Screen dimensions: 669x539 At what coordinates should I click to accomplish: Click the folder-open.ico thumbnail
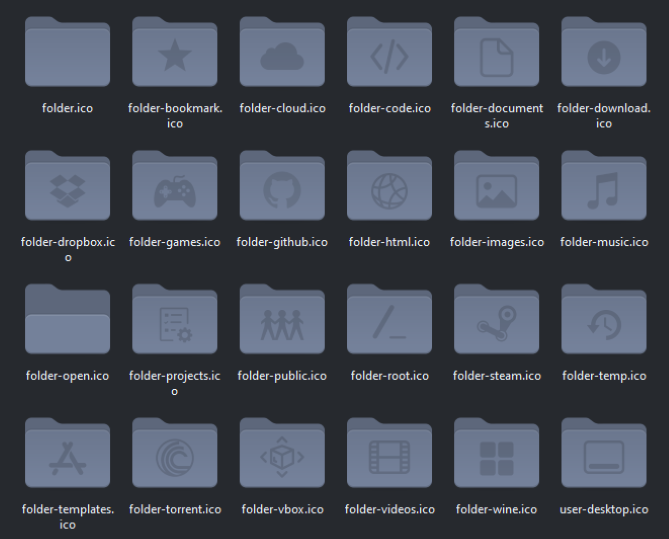(67, 323)
